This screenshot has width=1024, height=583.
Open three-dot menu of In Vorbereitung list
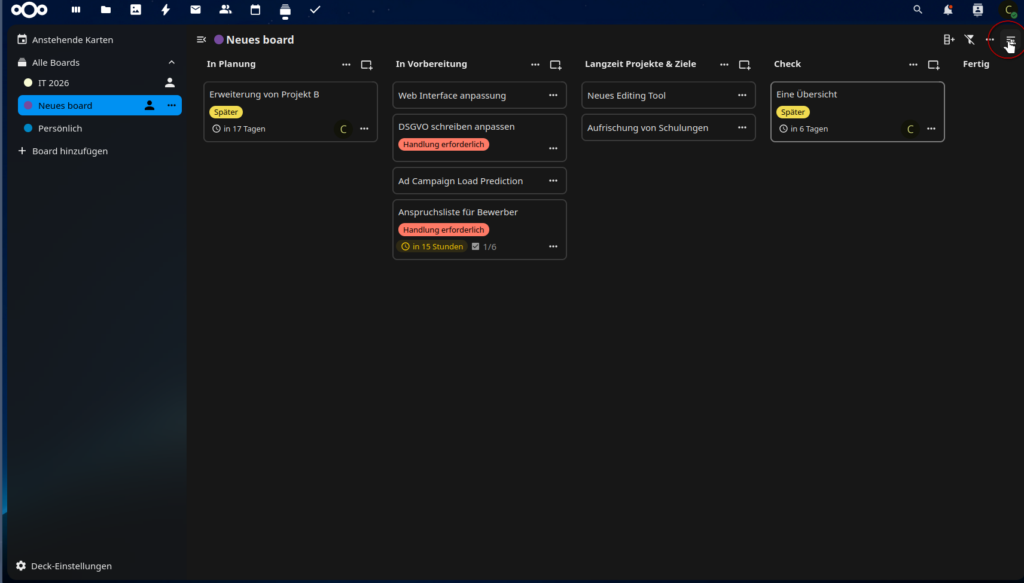[x=535, y=64]
